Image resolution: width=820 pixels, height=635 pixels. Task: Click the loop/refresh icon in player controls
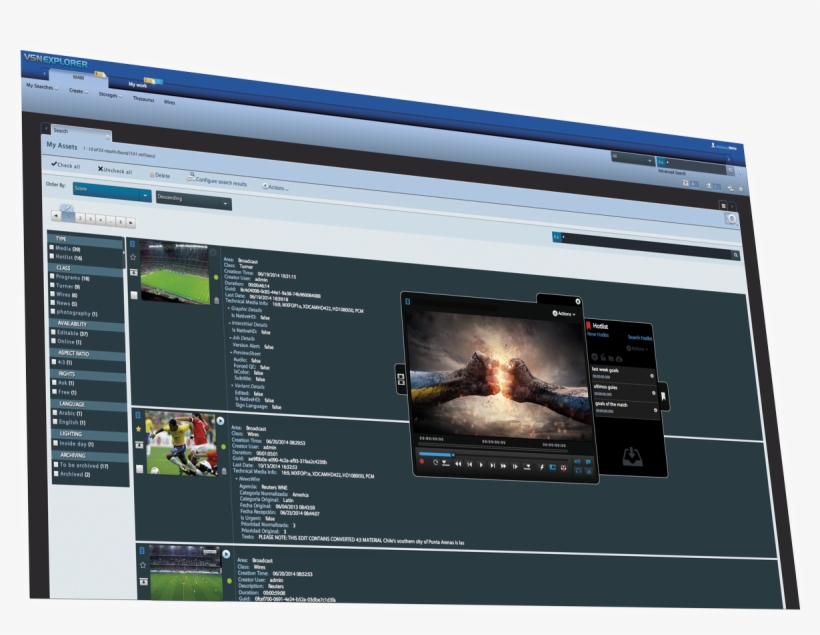pos(435,462)
